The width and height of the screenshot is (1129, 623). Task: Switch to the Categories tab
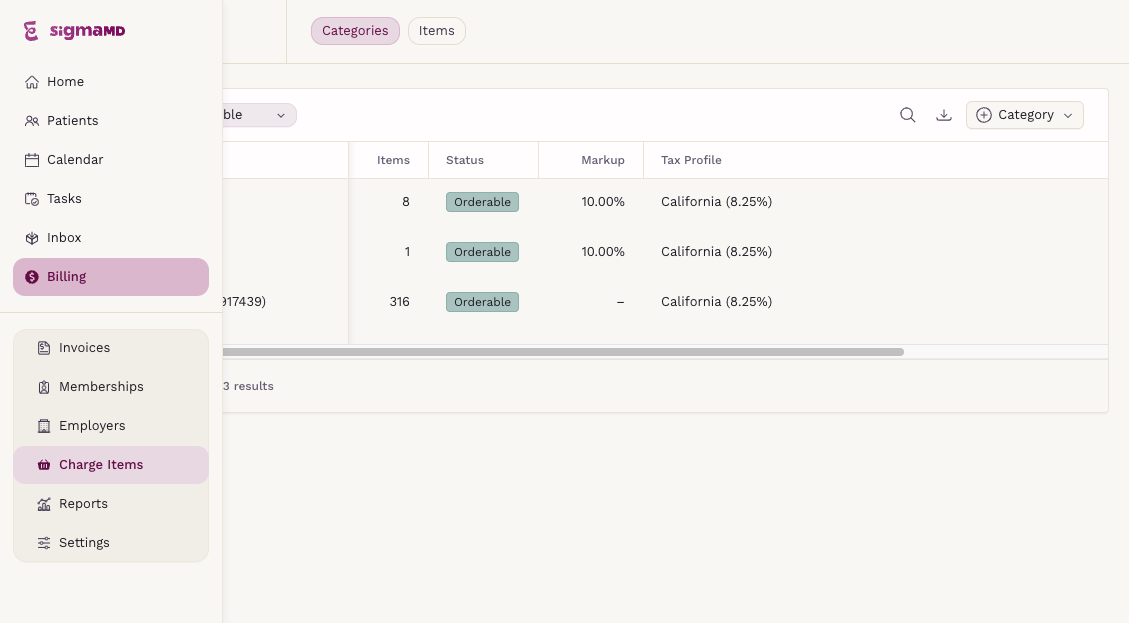click(355, 31)
